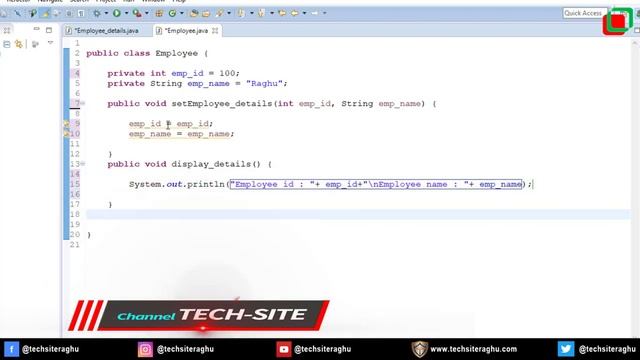Maximize the left view panel
The height and width of the screenshot is (360, 640).
pos(49,30)
